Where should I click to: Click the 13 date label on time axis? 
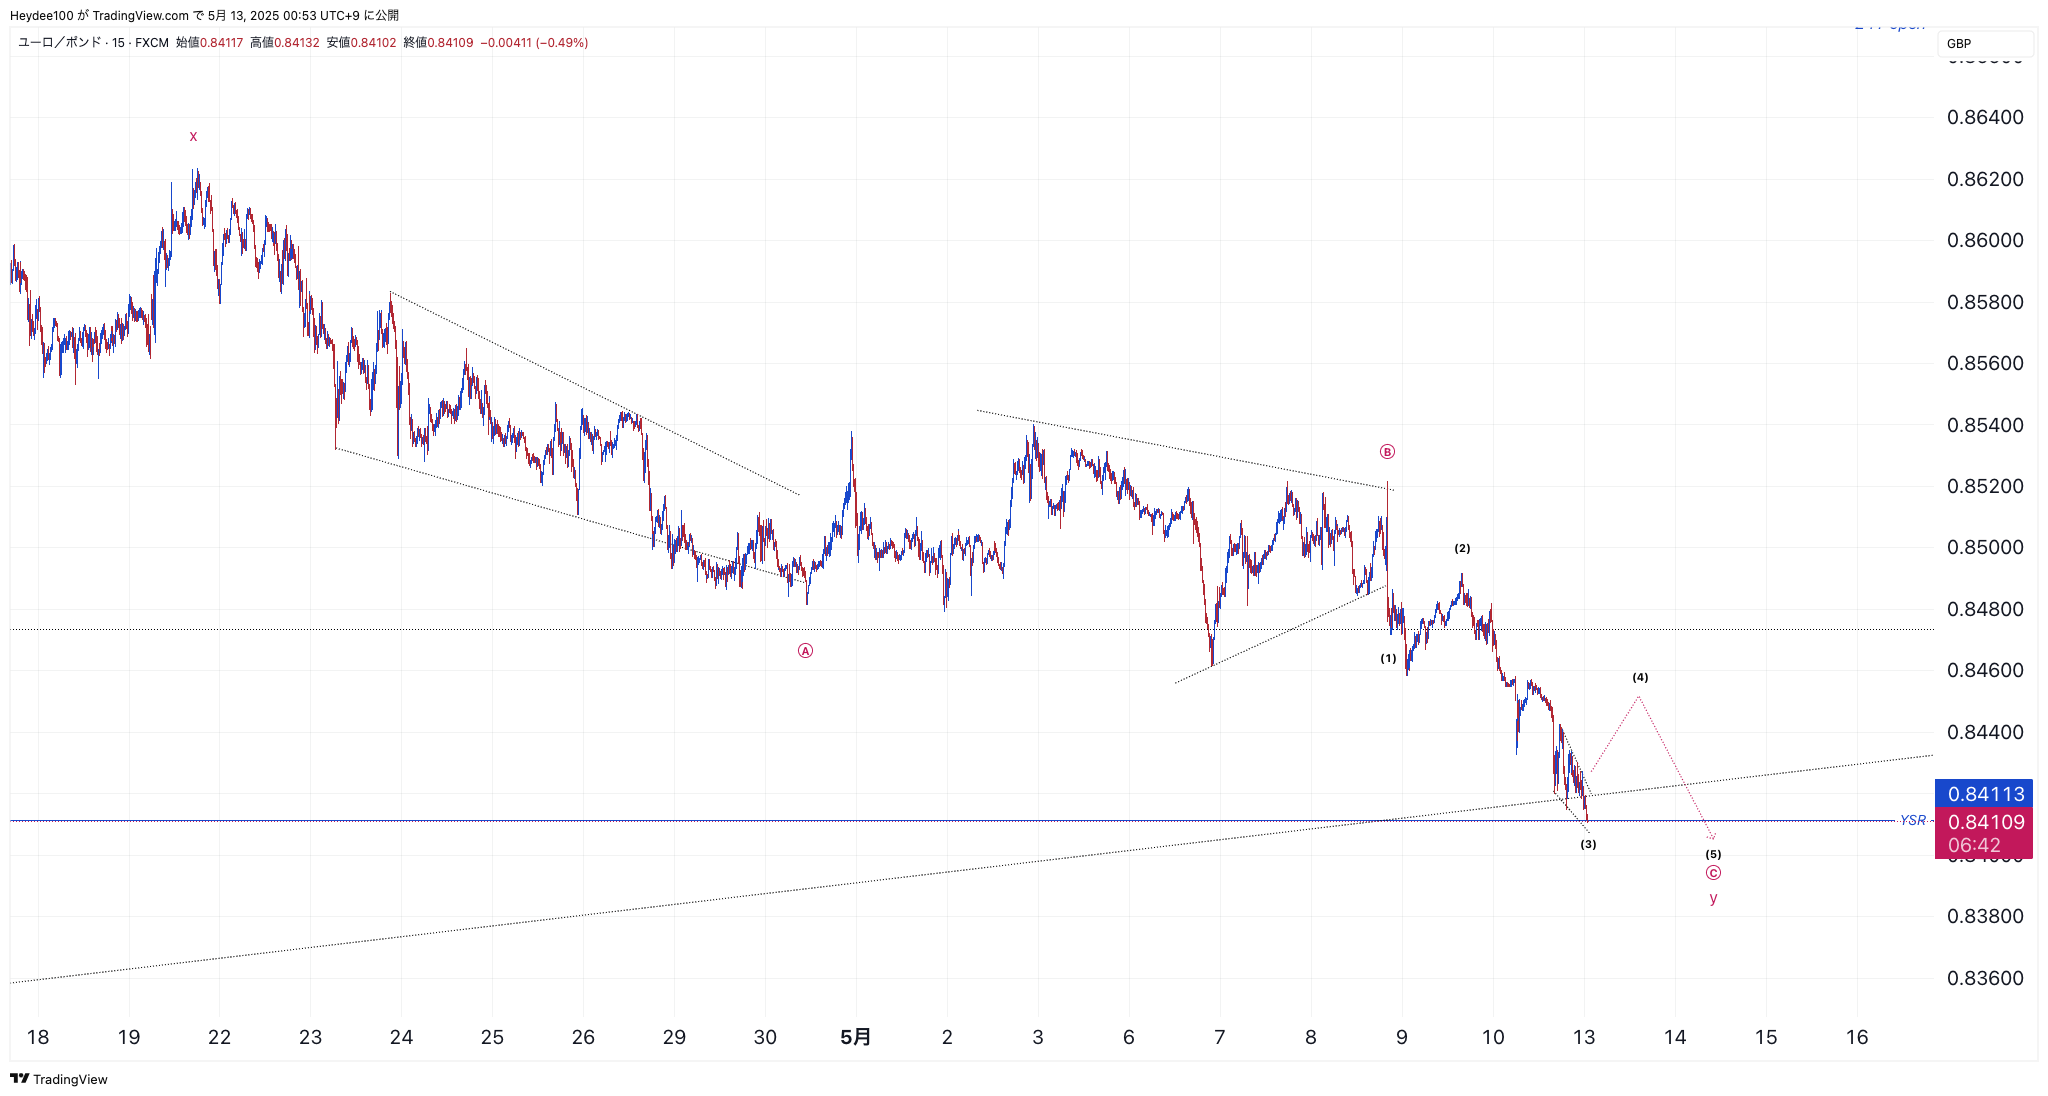[x=1584, y=1037]
